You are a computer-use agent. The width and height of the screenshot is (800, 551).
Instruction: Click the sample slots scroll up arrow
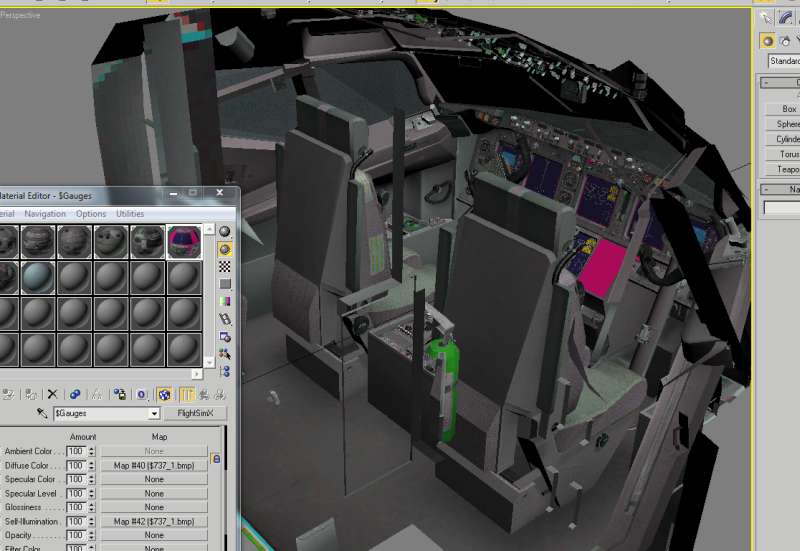pyautogui.click(x=209, y=230)
